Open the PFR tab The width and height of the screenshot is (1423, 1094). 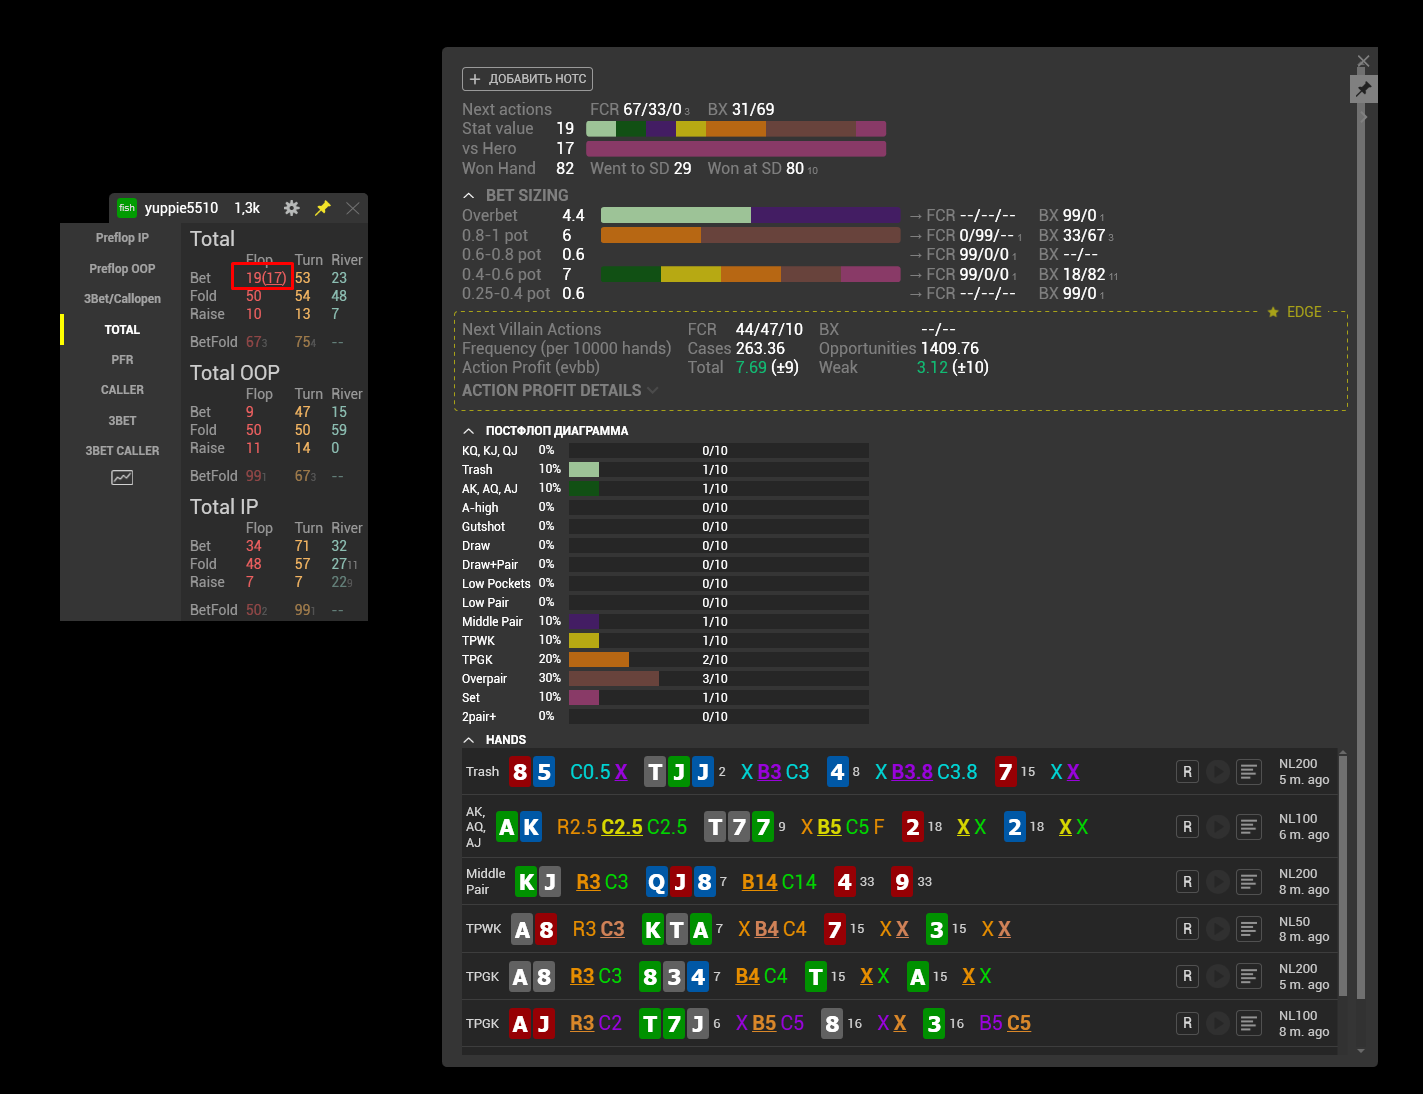[122, 360]
